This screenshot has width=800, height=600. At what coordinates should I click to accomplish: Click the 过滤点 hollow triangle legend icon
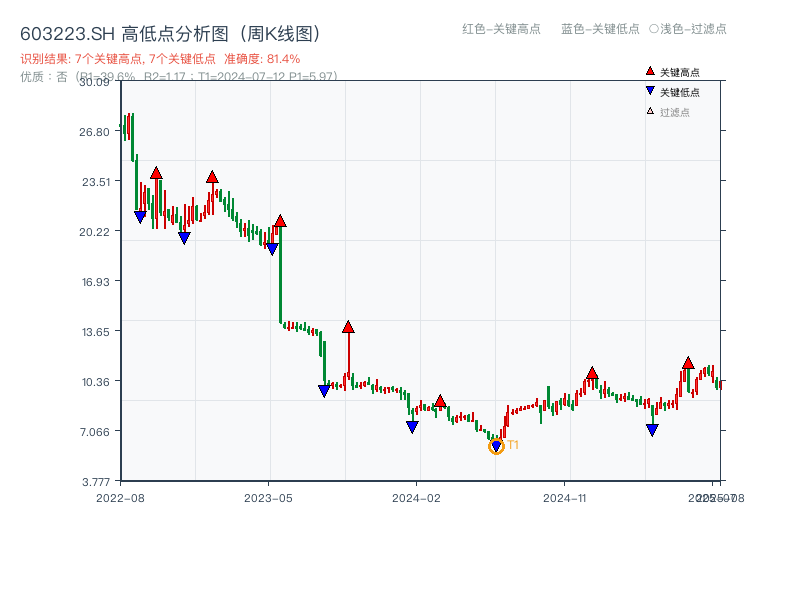(x=648, y=112)
